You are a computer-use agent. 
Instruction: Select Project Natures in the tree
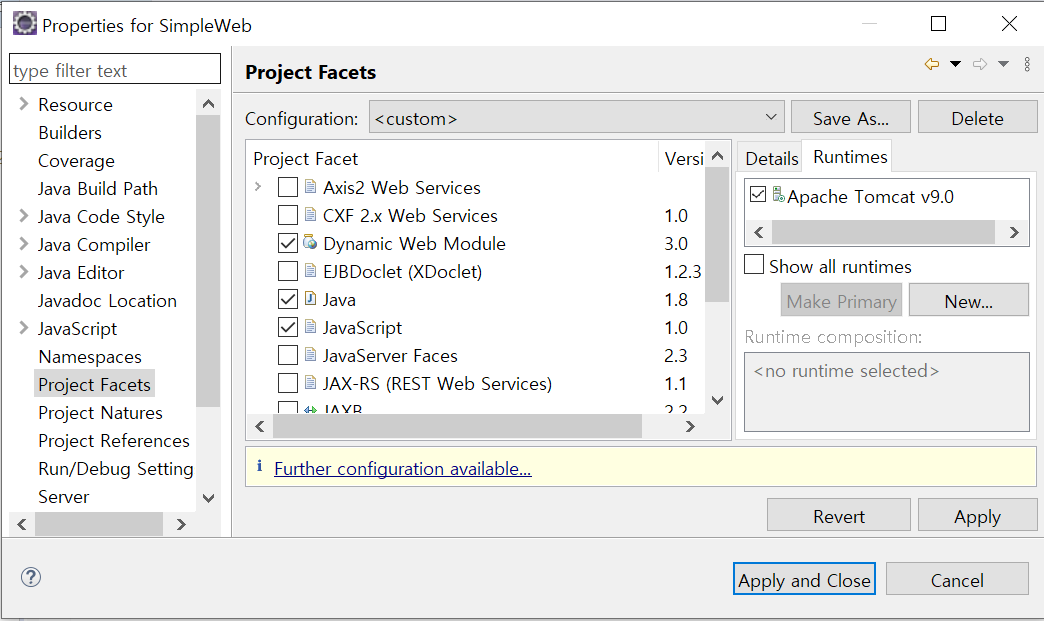click(100, 412)
